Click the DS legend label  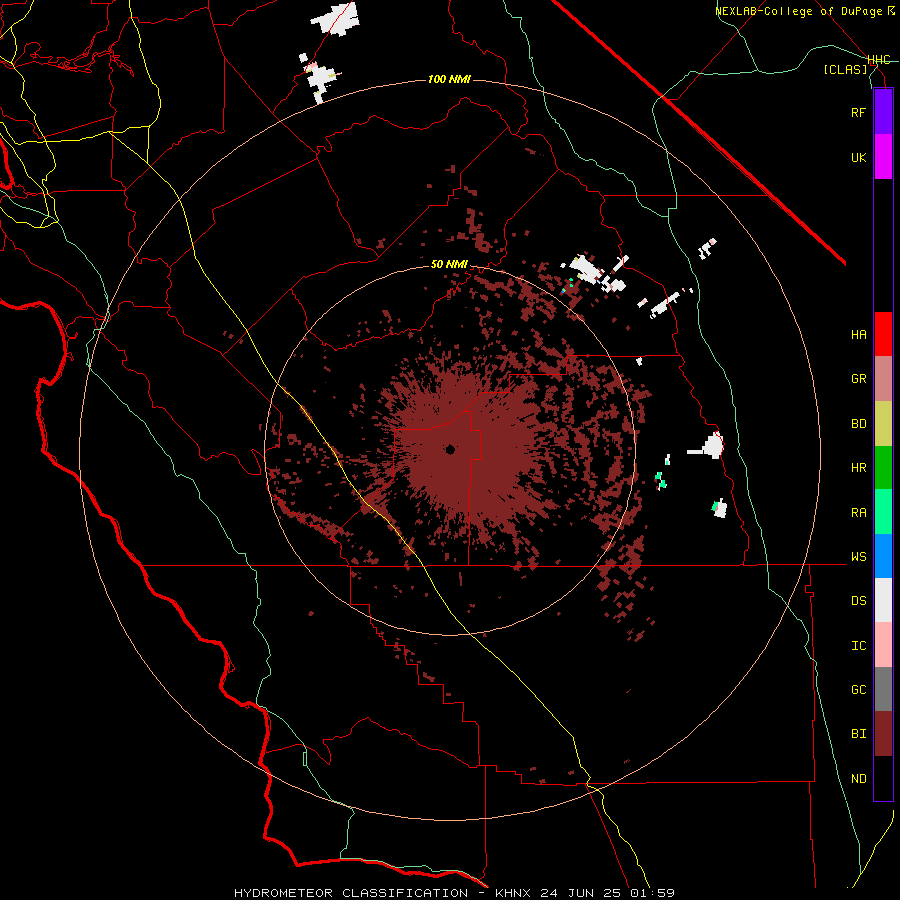coord(858,600)
